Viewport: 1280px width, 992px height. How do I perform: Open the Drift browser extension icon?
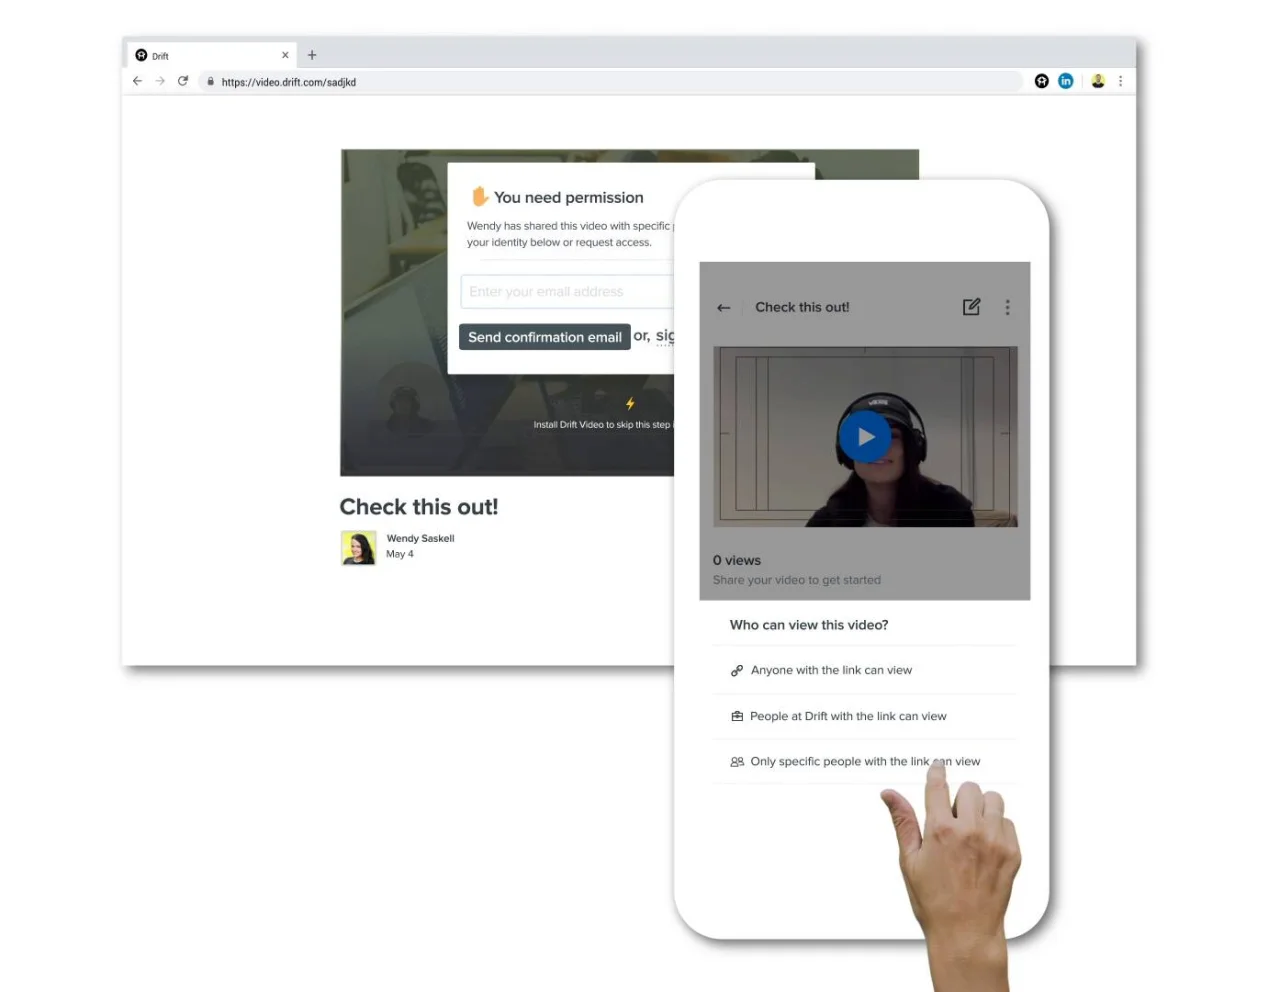(1042, 81)
